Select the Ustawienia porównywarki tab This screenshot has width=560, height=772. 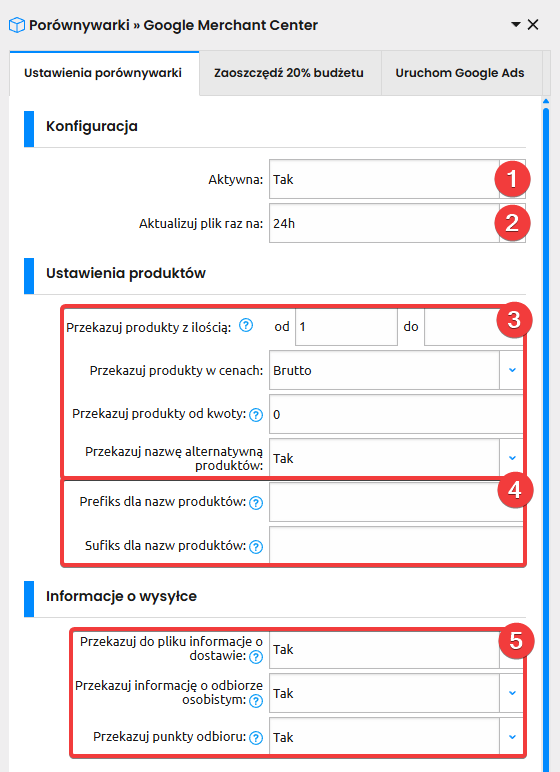103,73
